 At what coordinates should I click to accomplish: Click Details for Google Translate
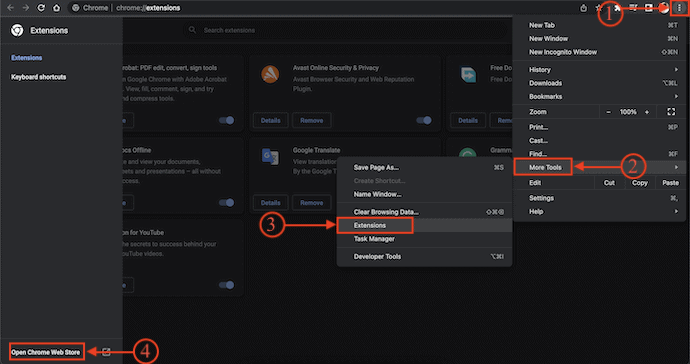271,202
